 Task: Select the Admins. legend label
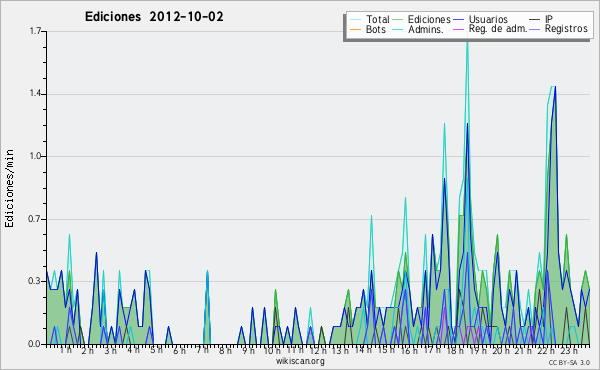426,29
